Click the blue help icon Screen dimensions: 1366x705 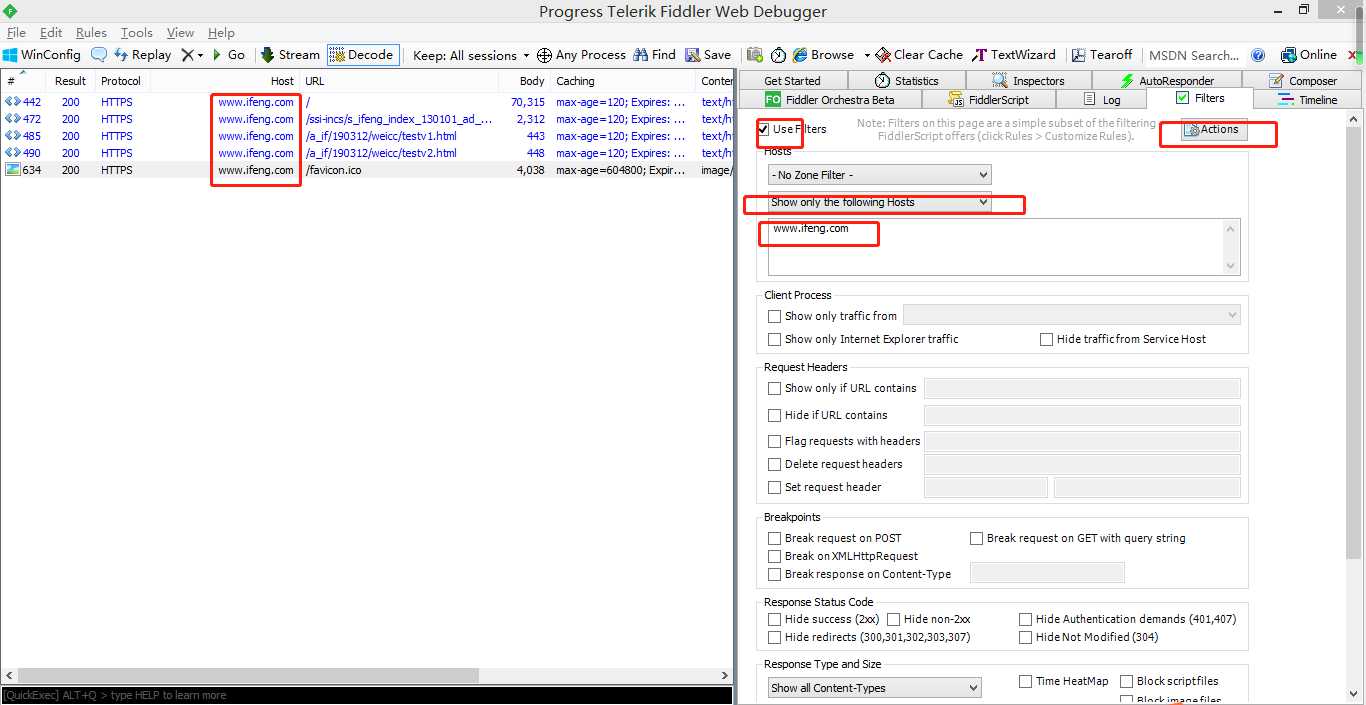(x=1258, y=55)
